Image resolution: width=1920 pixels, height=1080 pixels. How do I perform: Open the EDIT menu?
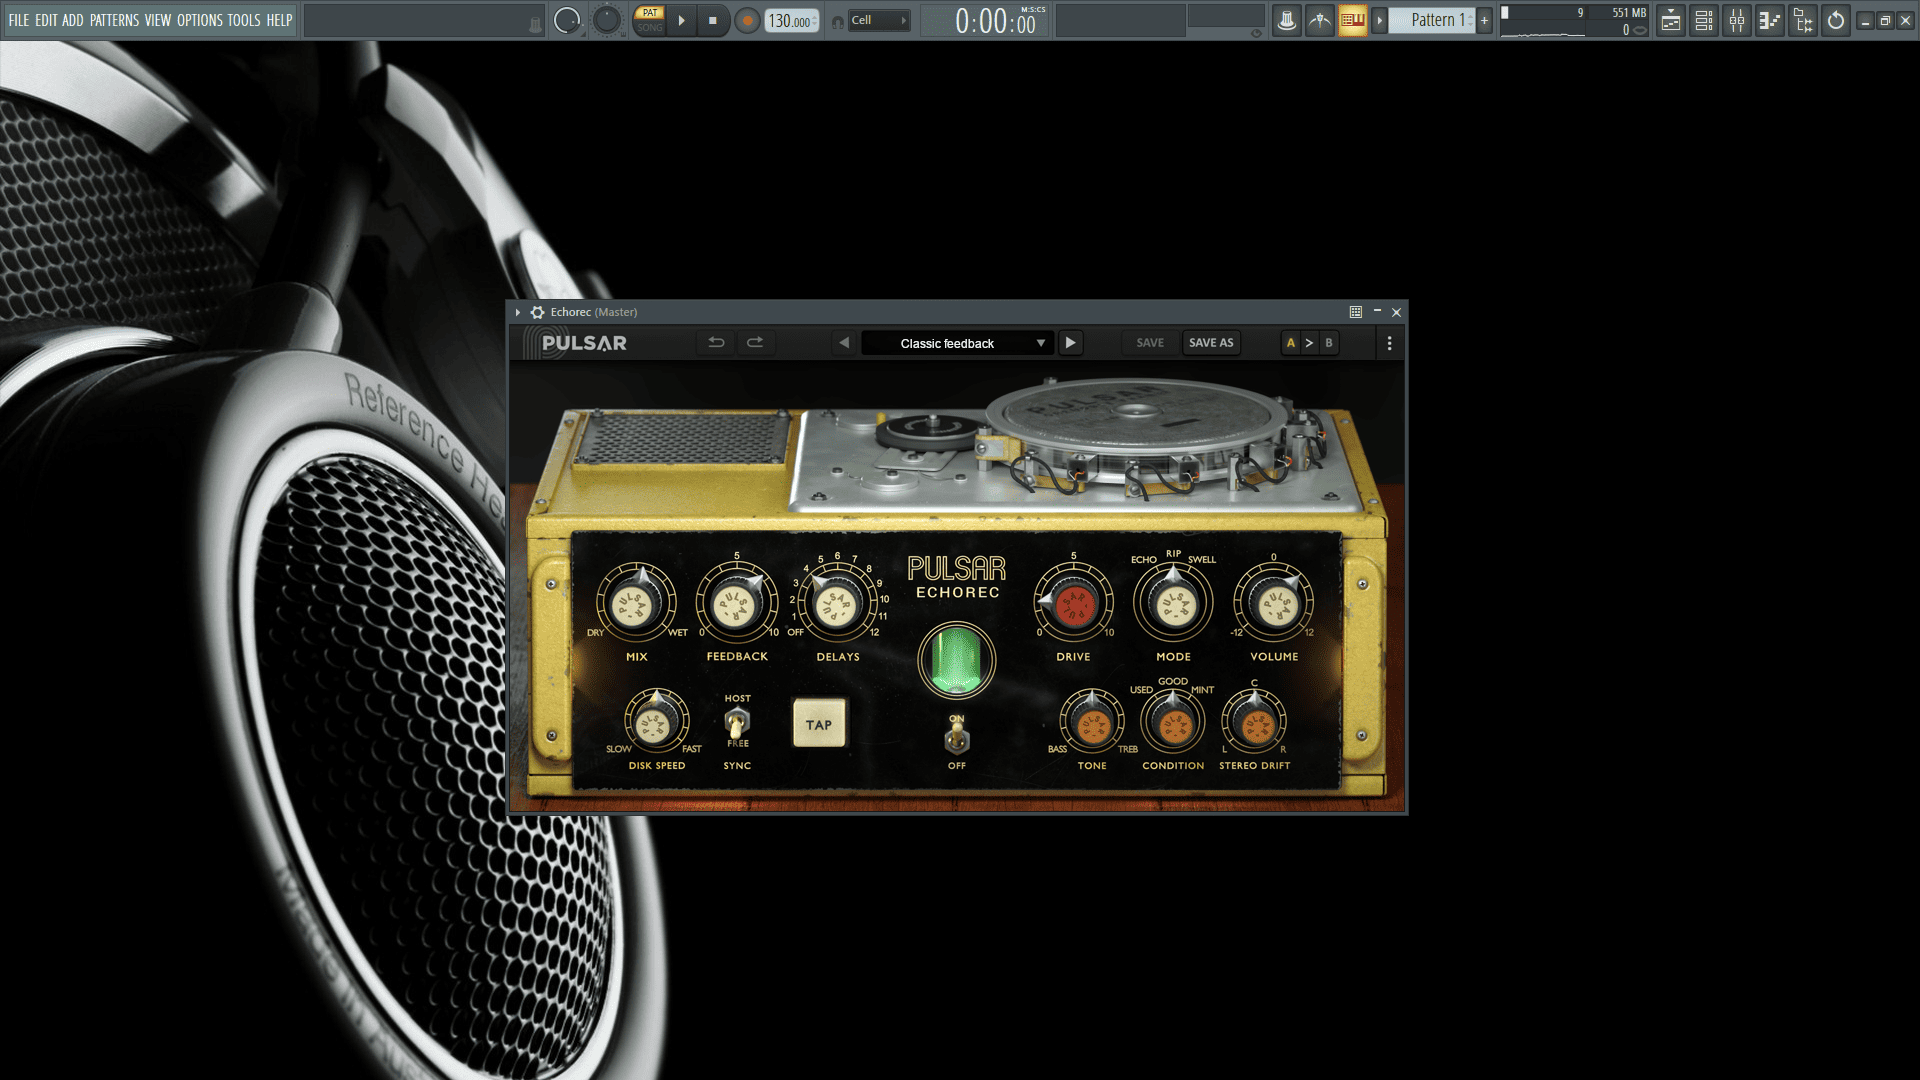pyautogui.click(x=46, y=20)
